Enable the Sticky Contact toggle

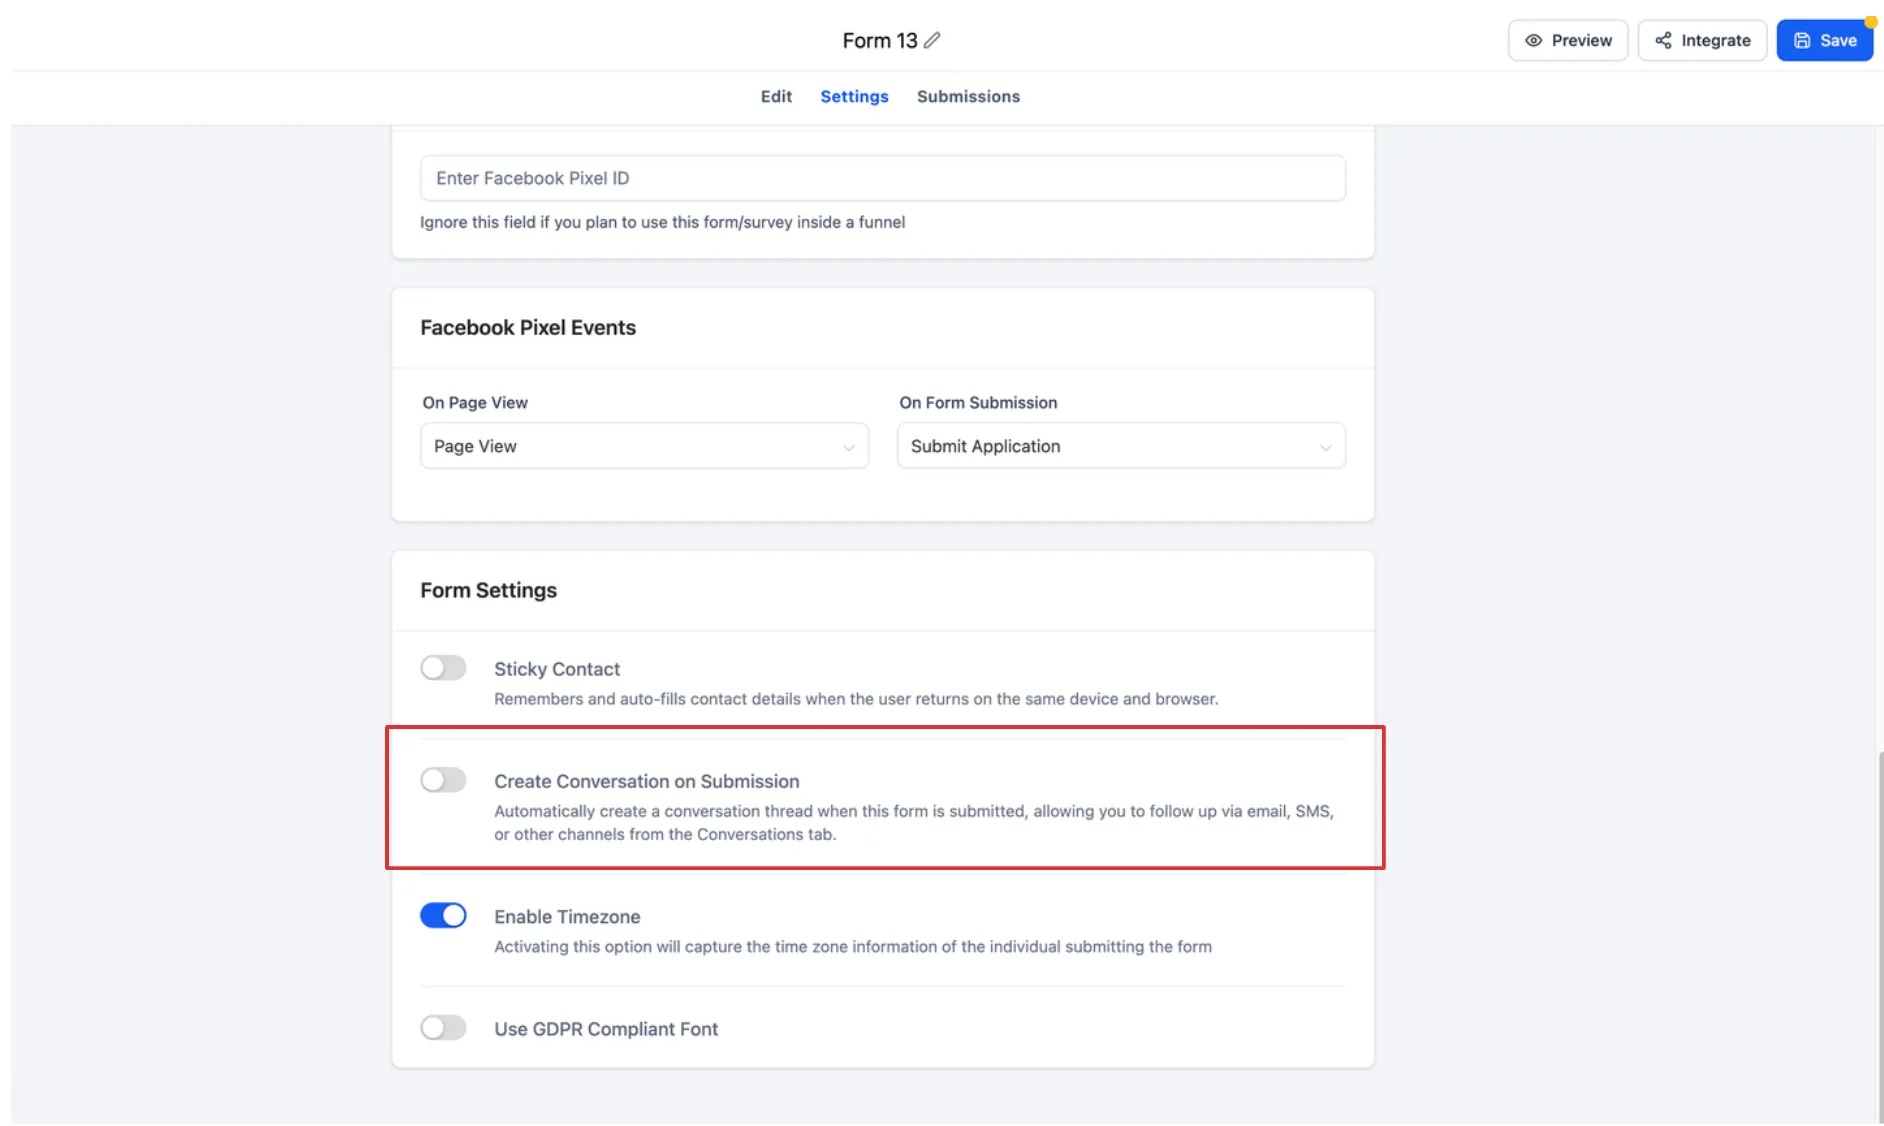[x=443, y=667]
